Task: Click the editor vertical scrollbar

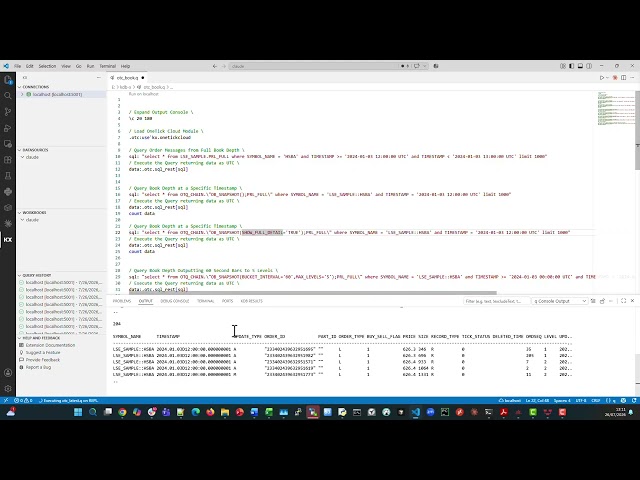Action: coord(638,130)
